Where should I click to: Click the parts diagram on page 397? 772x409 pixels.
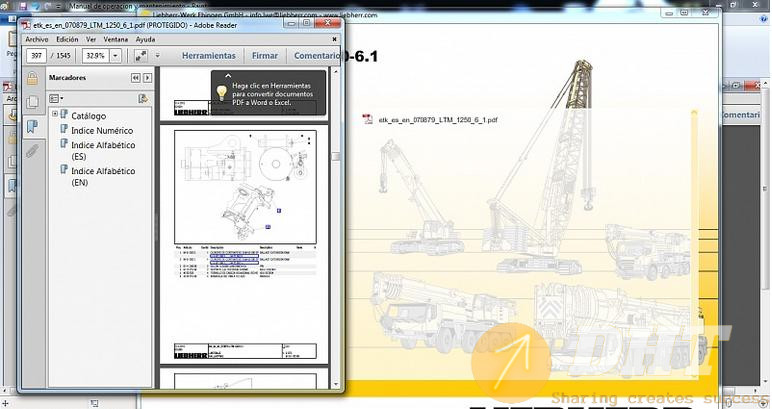[x=245, y=187]
